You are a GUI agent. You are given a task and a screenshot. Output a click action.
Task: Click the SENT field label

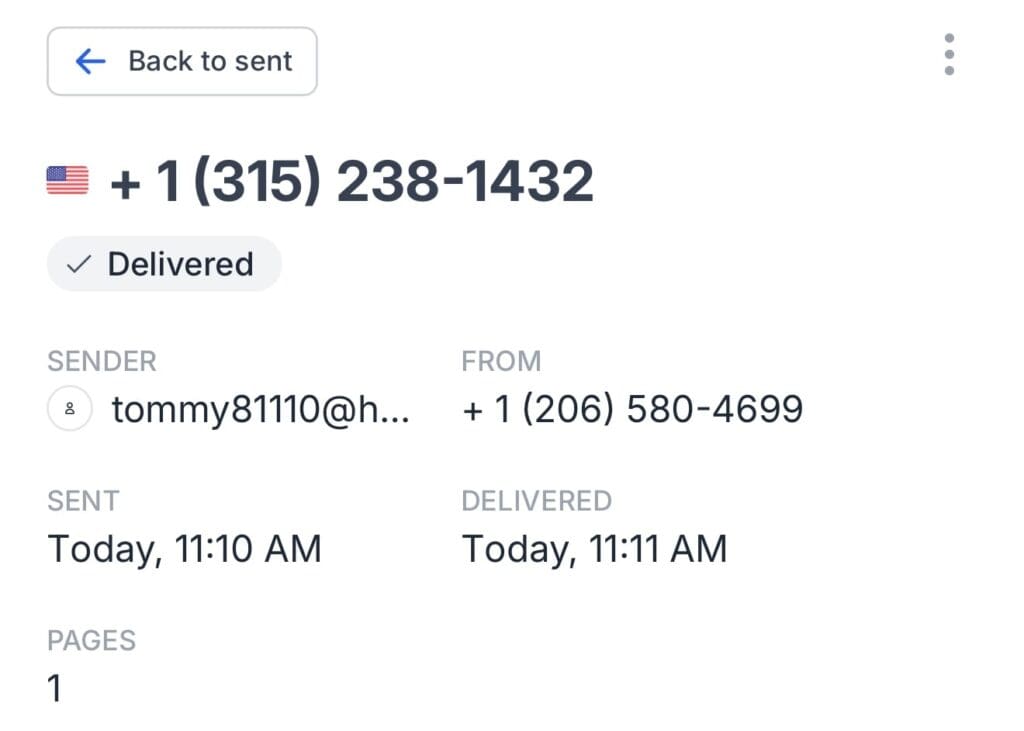83,501
